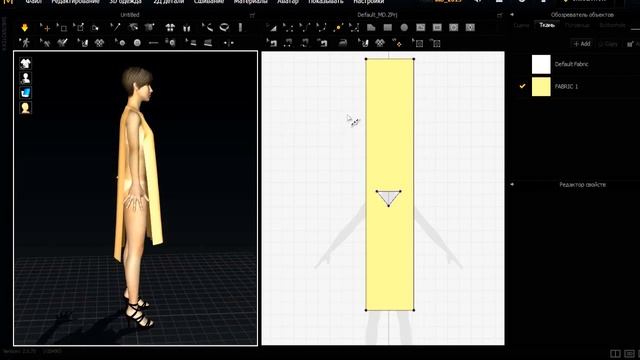Toggle the avatar display icon in the 3D viewport
The height and width of the screenshot is (360, 640).
(x=25, y=78)
